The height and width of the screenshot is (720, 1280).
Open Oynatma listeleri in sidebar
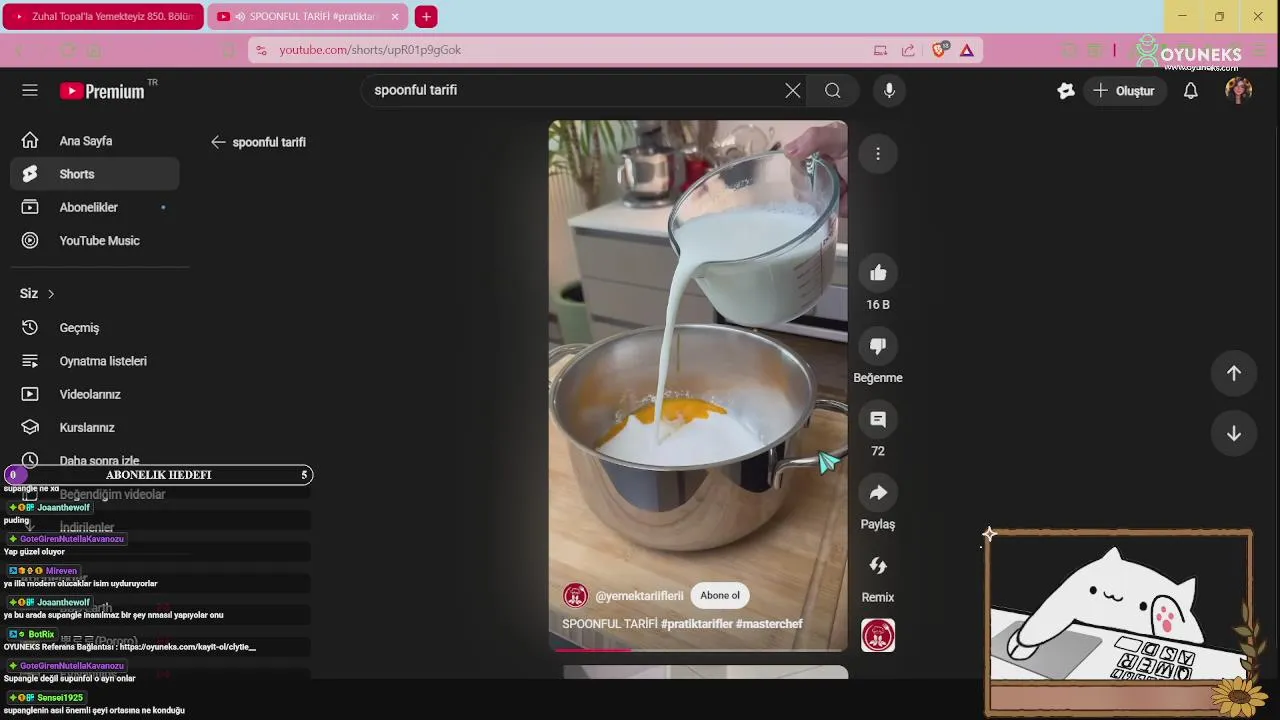[95, 361]
